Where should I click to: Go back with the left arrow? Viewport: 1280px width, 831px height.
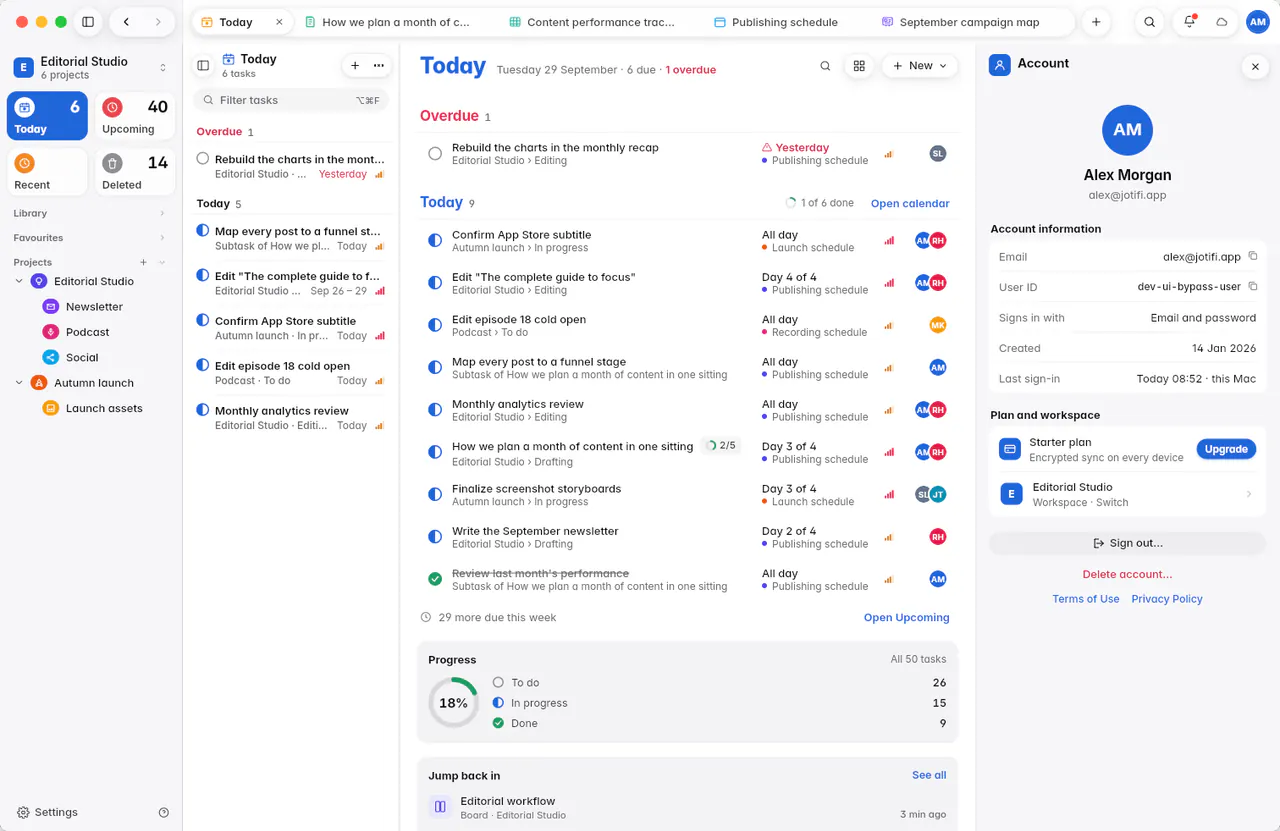coord(126,22)
